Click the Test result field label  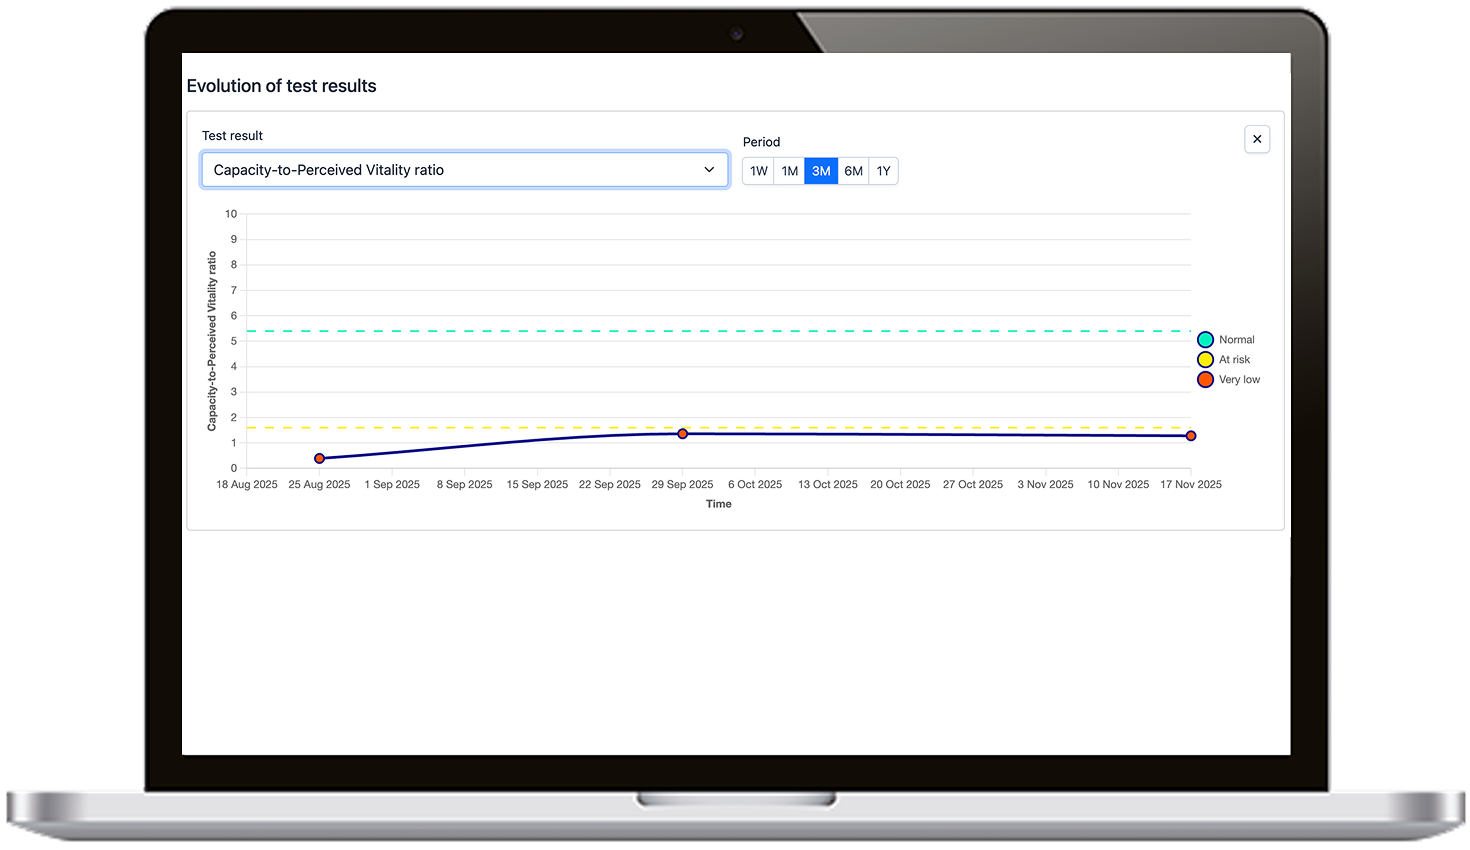(232, 136)
